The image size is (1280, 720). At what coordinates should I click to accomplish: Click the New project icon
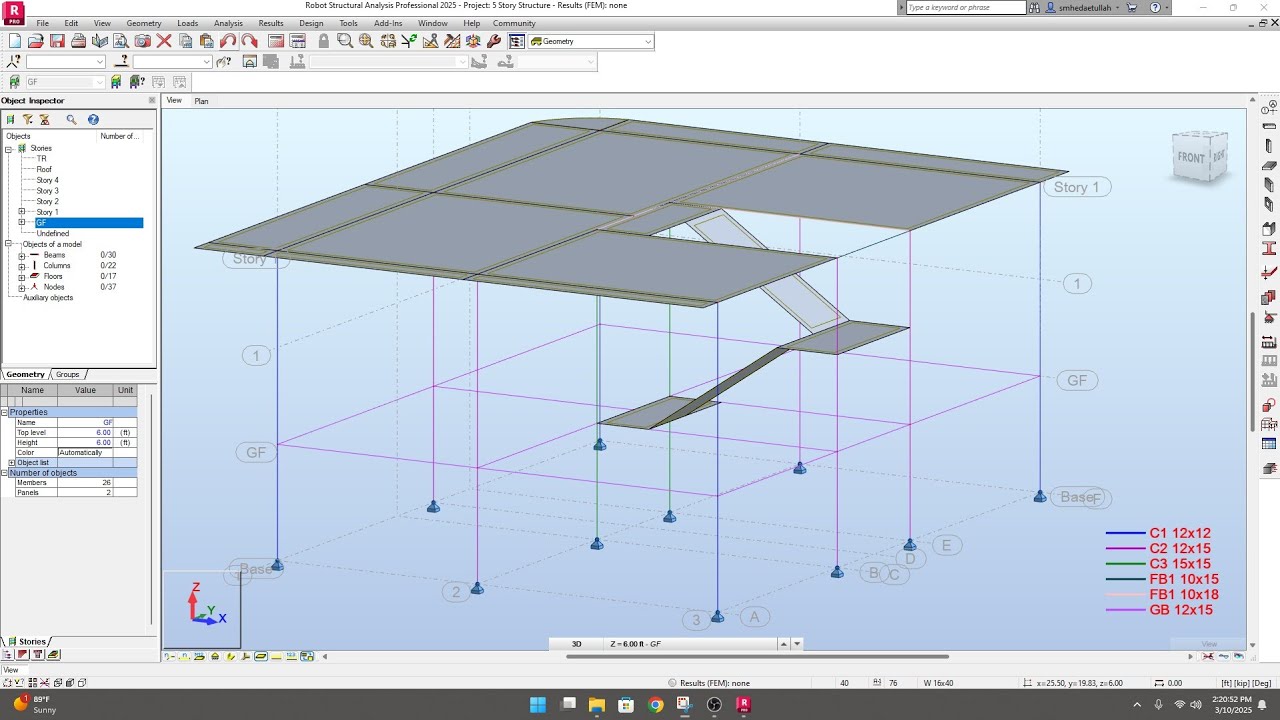pos(14,41)
